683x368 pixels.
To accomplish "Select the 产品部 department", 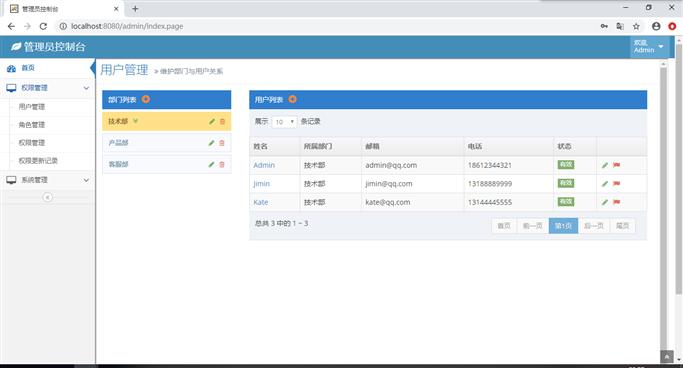I will pos(118,143).
